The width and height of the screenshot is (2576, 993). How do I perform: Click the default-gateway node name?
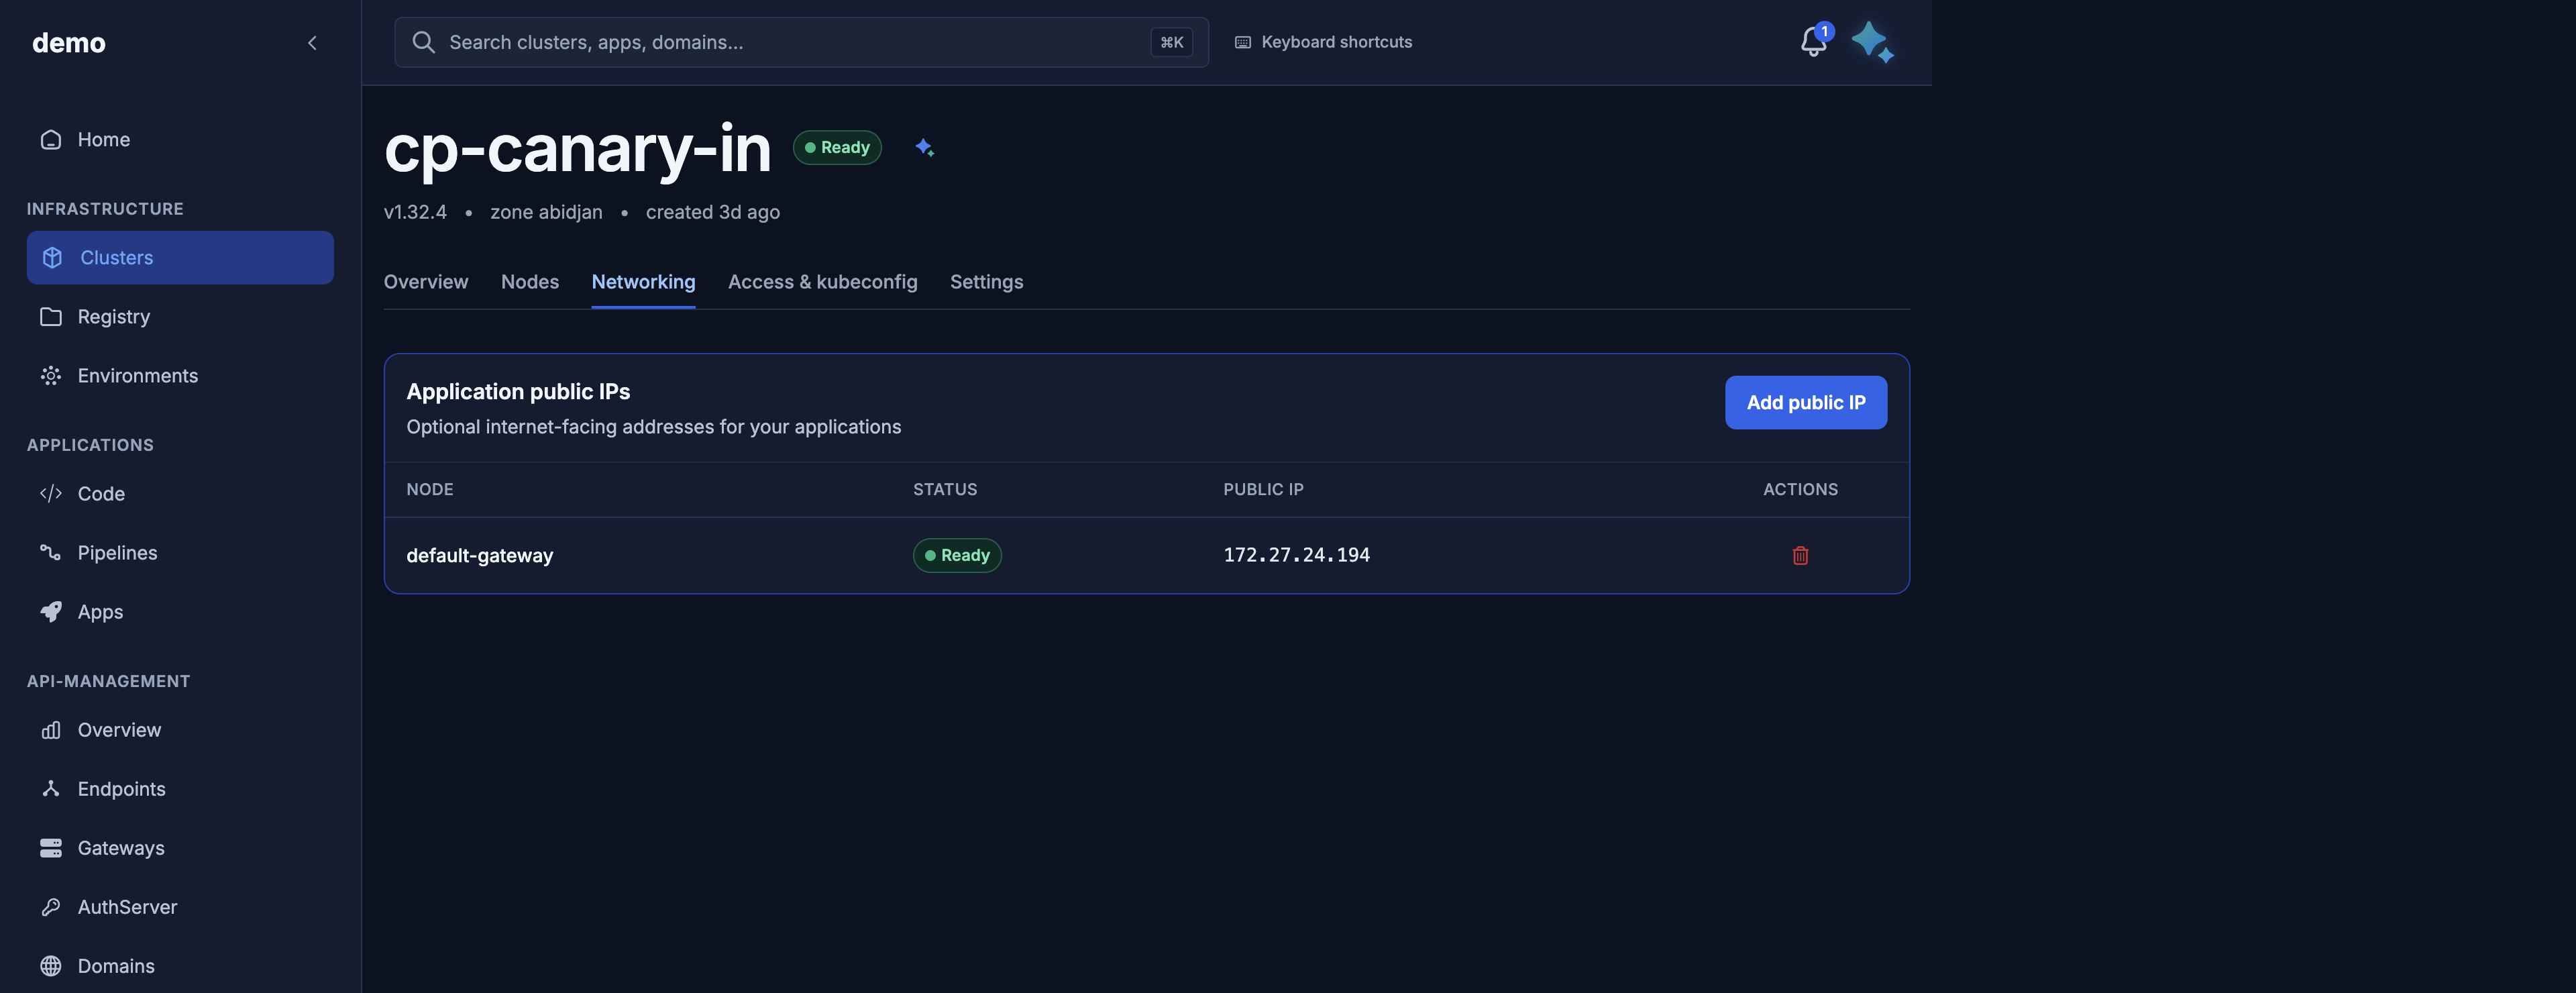coord(480,556)
